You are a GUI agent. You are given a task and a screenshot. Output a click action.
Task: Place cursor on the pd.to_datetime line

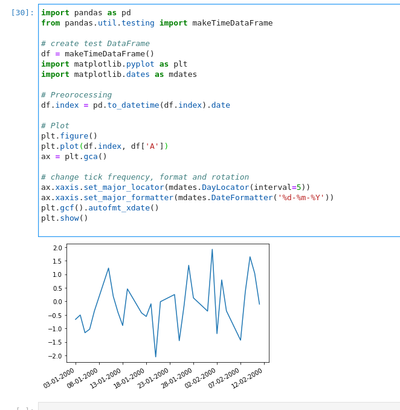pos(136,105)
